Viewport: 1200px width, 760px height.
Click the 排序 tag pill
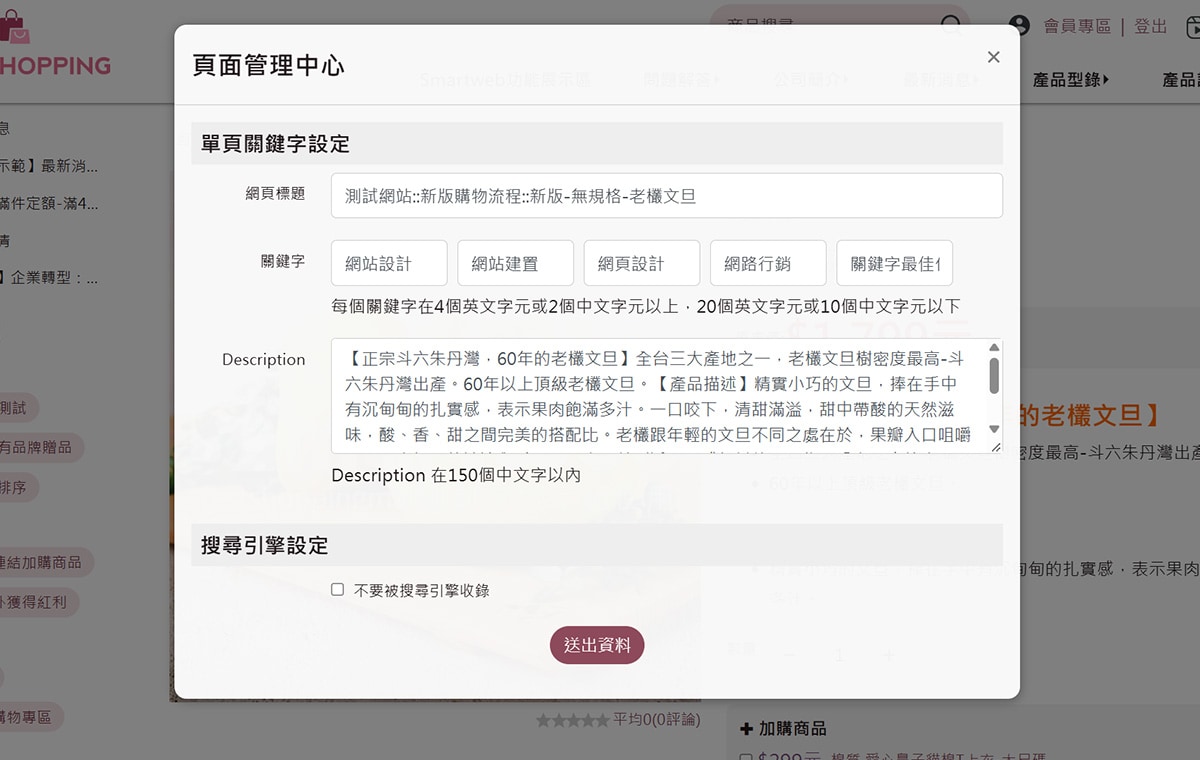pyautogui.click(x=16, y=488)
